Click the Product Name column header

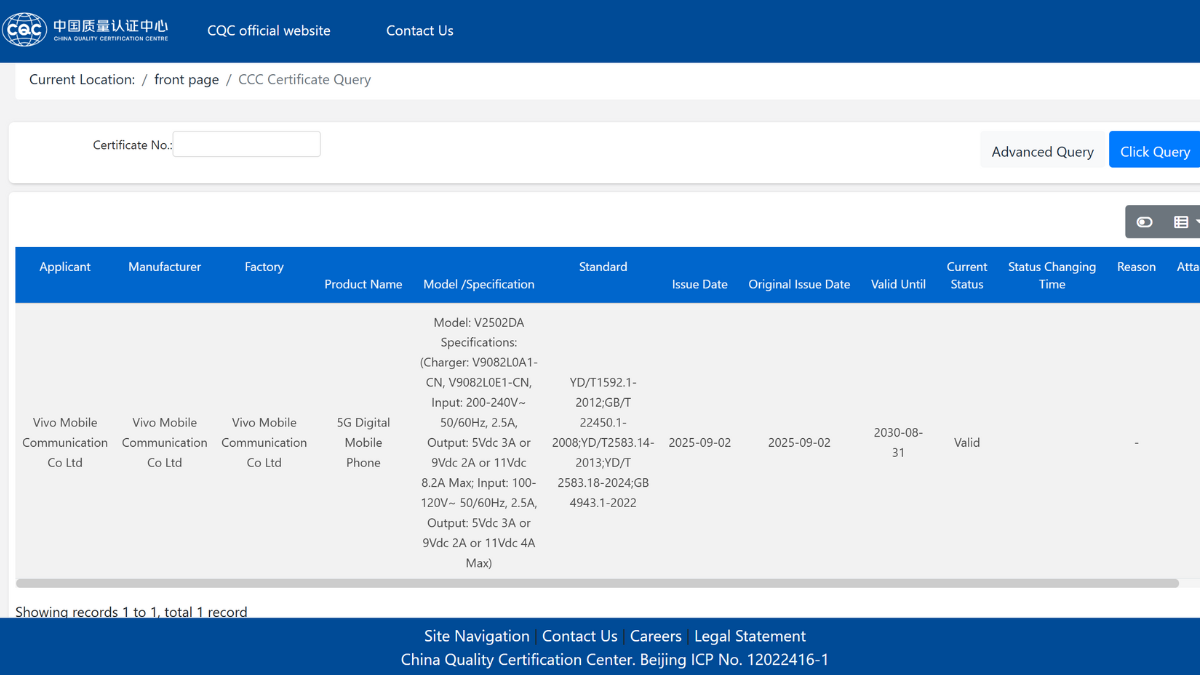363,284
